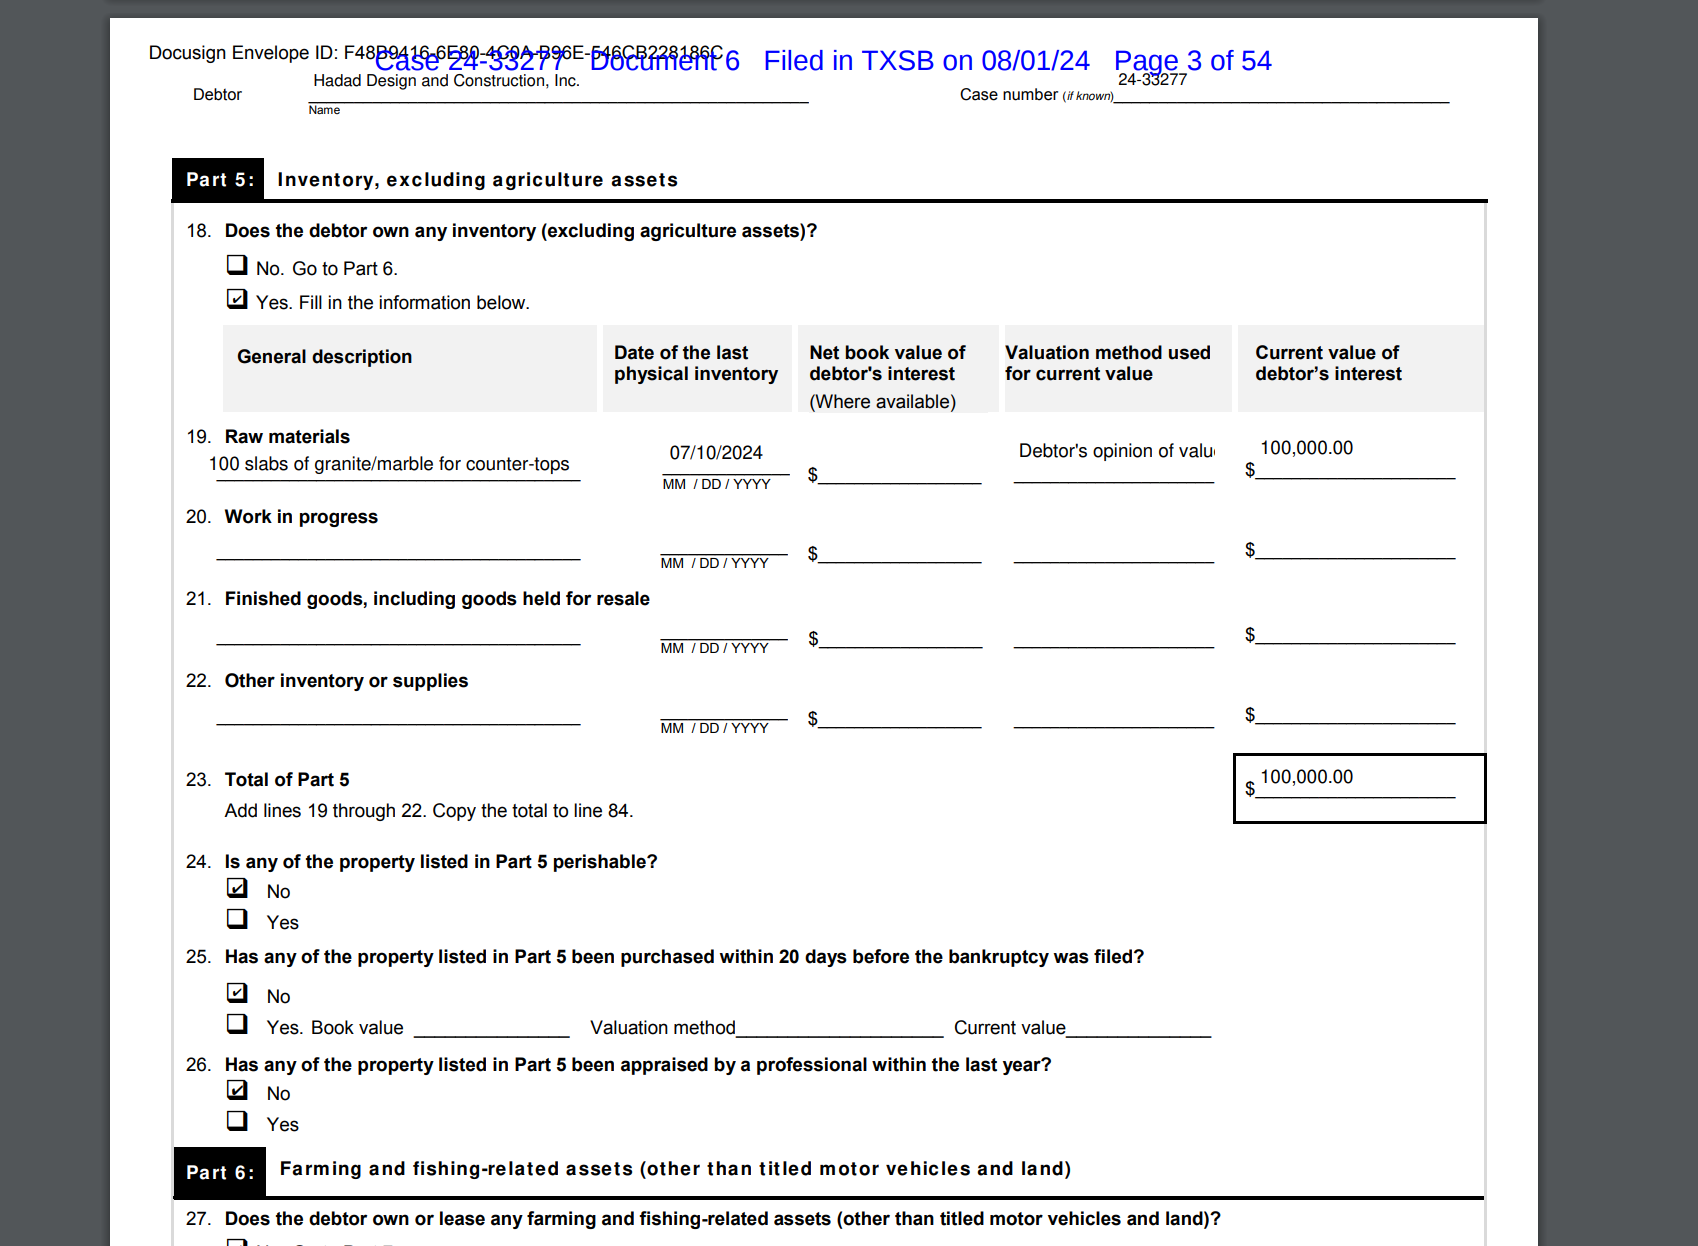Click Valuation method field in question 25
Image resolution: width=1698 pixels, height=1246 pixels.
pyautogui.click(x=839, y=1026)
